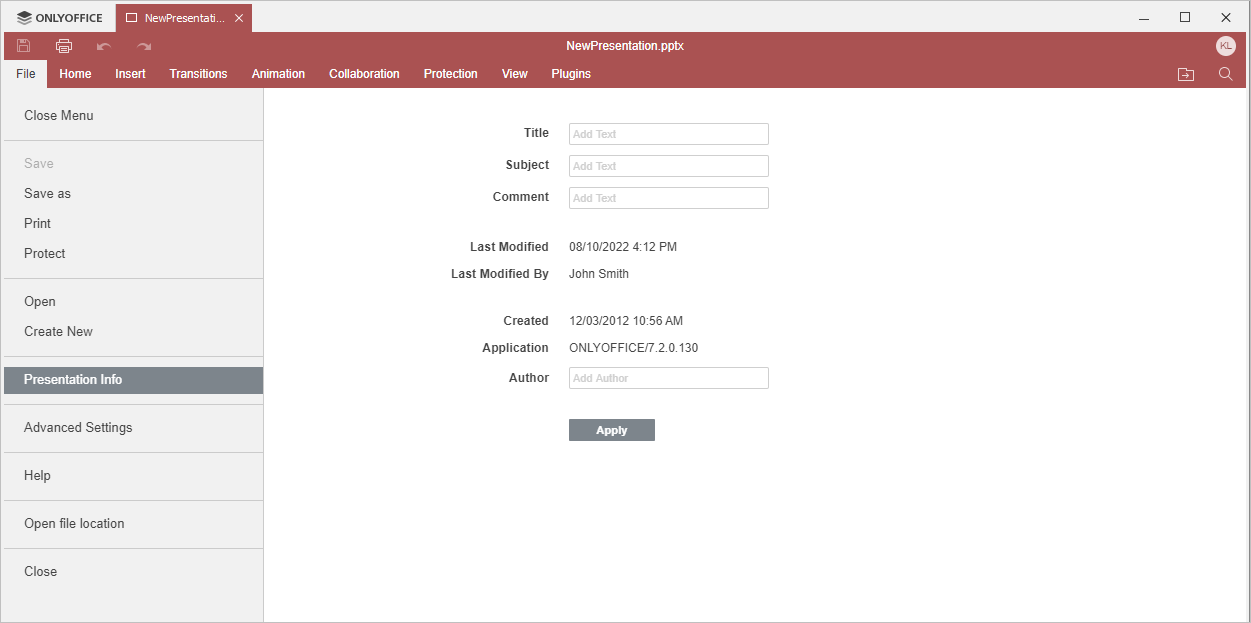Image resolution: width=1251 pixels, height=623 pixels.
Task: Click the Print icon in title bar
Action: pos(64,46)
